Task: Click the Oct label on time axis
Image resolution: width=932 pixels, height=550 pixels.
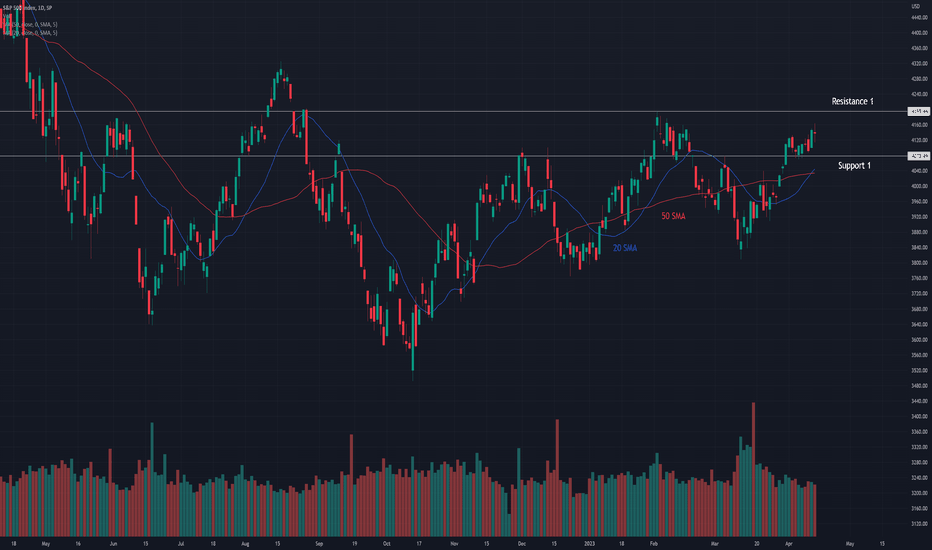Action: (x=386, y=543)
